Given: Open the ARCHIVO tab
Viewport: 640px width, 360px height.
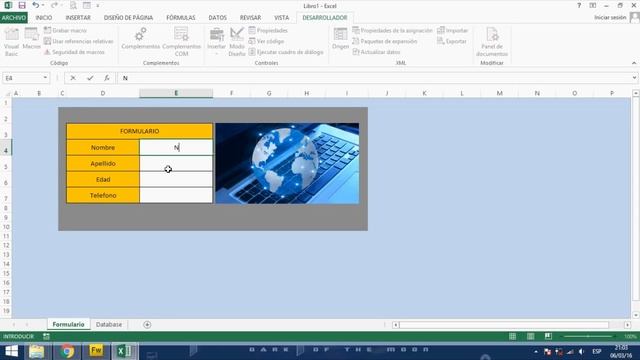Looking at the screenshot, I should 14,18.
